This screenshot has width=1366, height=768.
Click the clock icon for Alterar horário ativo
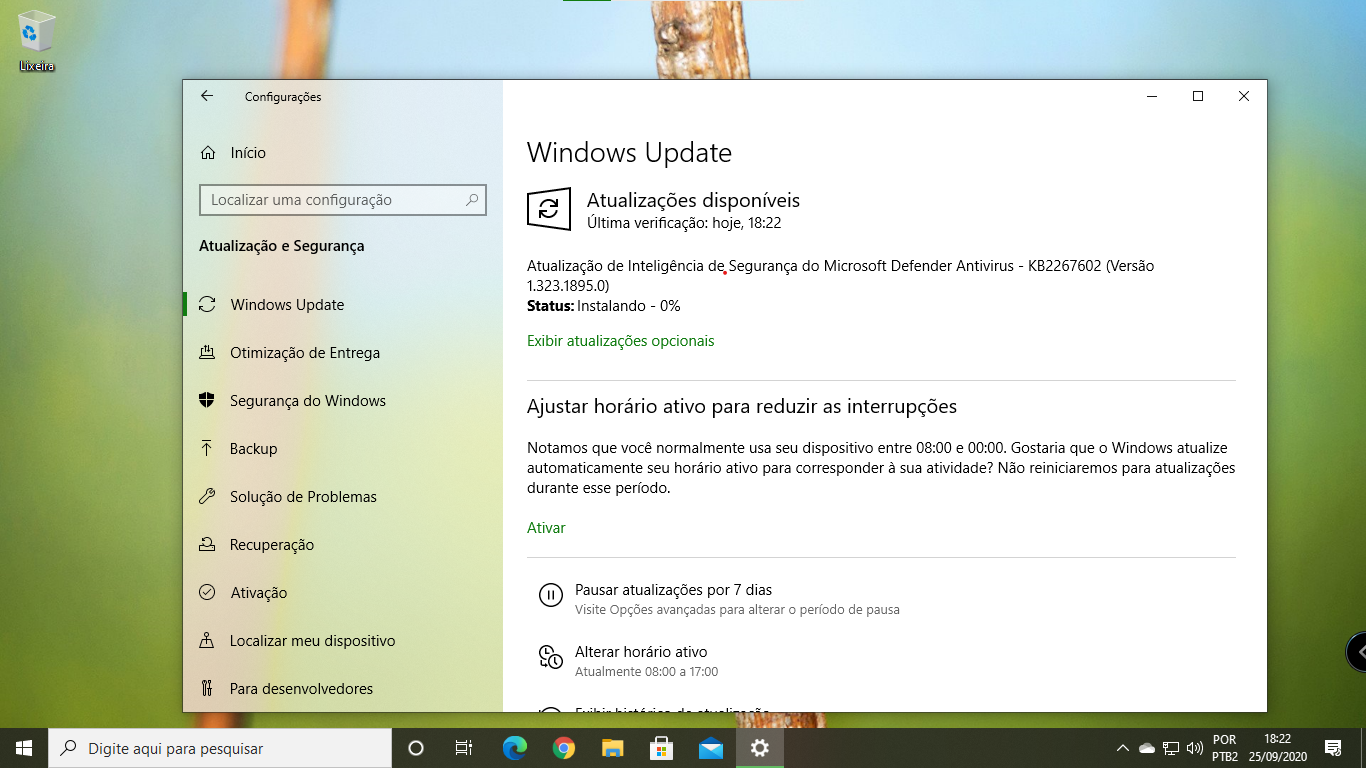pyautogui.click(x=551, y=657)
